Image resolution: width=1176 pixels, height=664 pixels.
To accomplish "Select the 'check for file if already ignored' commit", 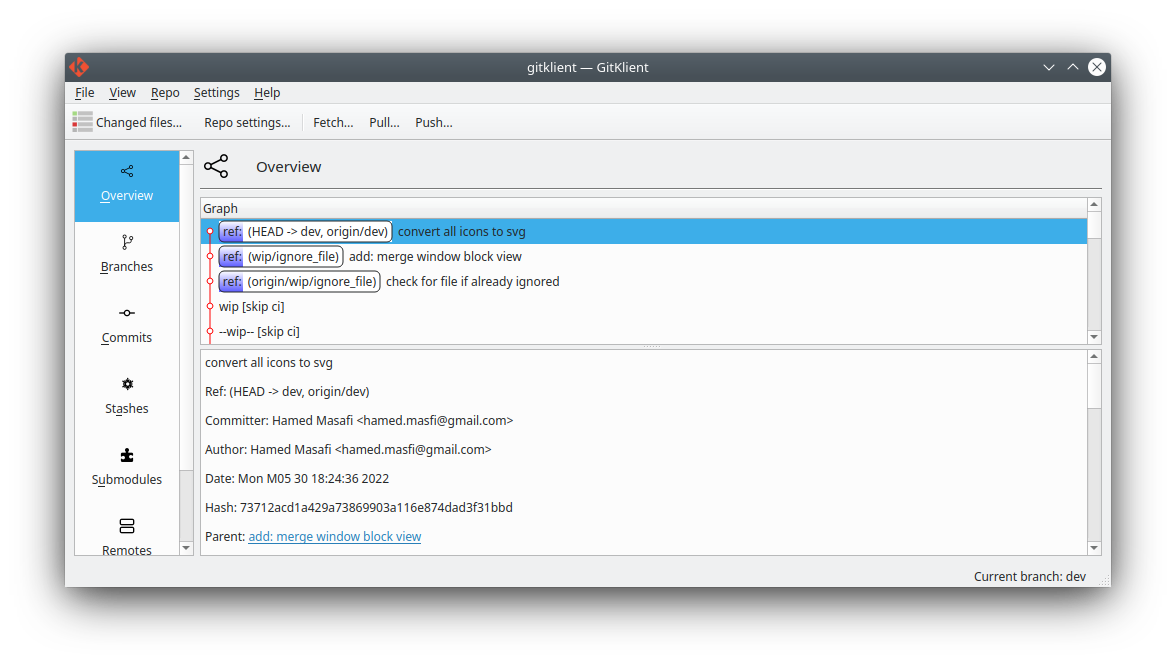I will (x=472, y=282).
